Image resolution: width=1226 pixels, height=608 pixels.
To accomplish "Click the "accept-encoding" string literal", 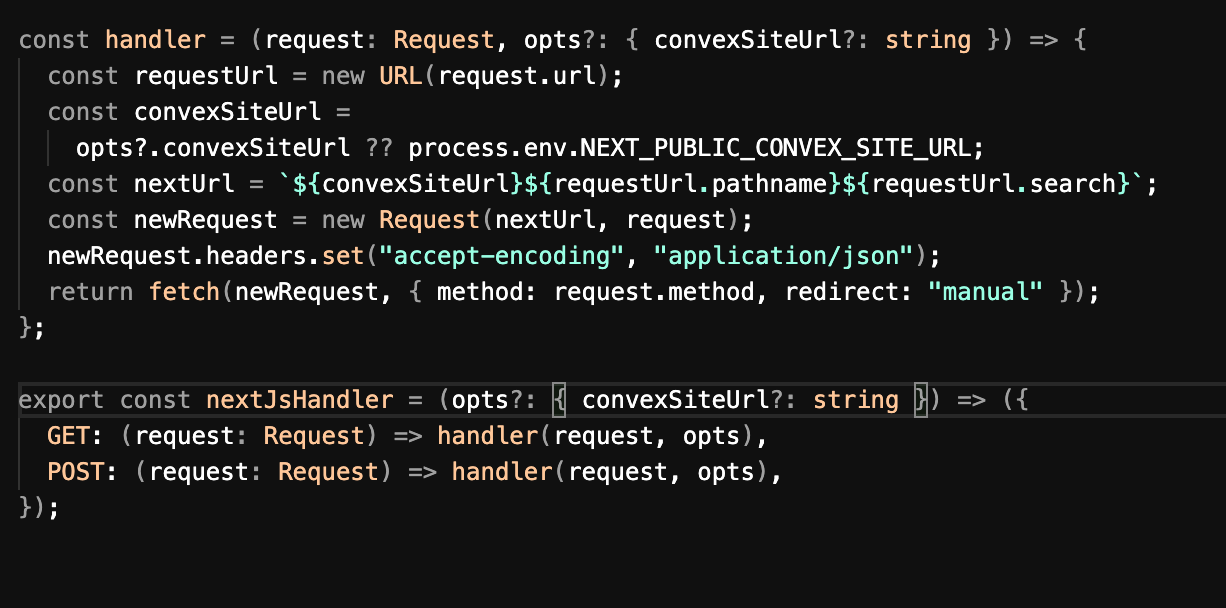I will [x=502, y=256].
